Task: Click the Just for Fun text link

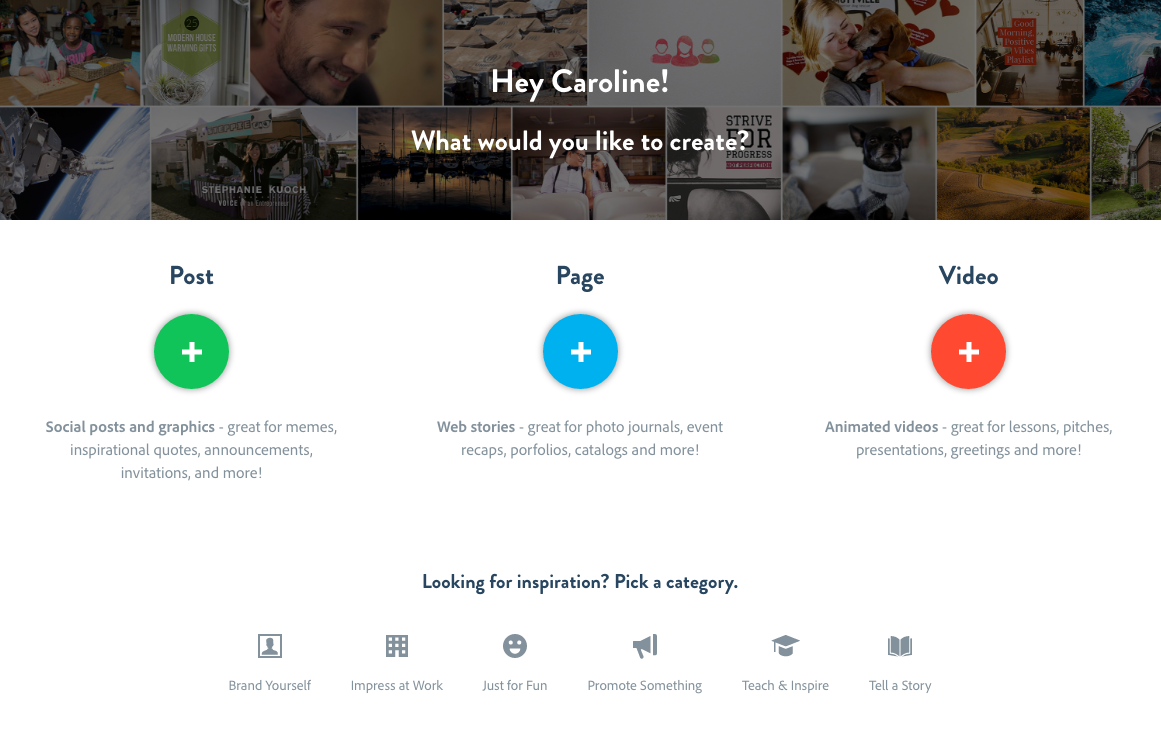Action: tap(515, 686)
